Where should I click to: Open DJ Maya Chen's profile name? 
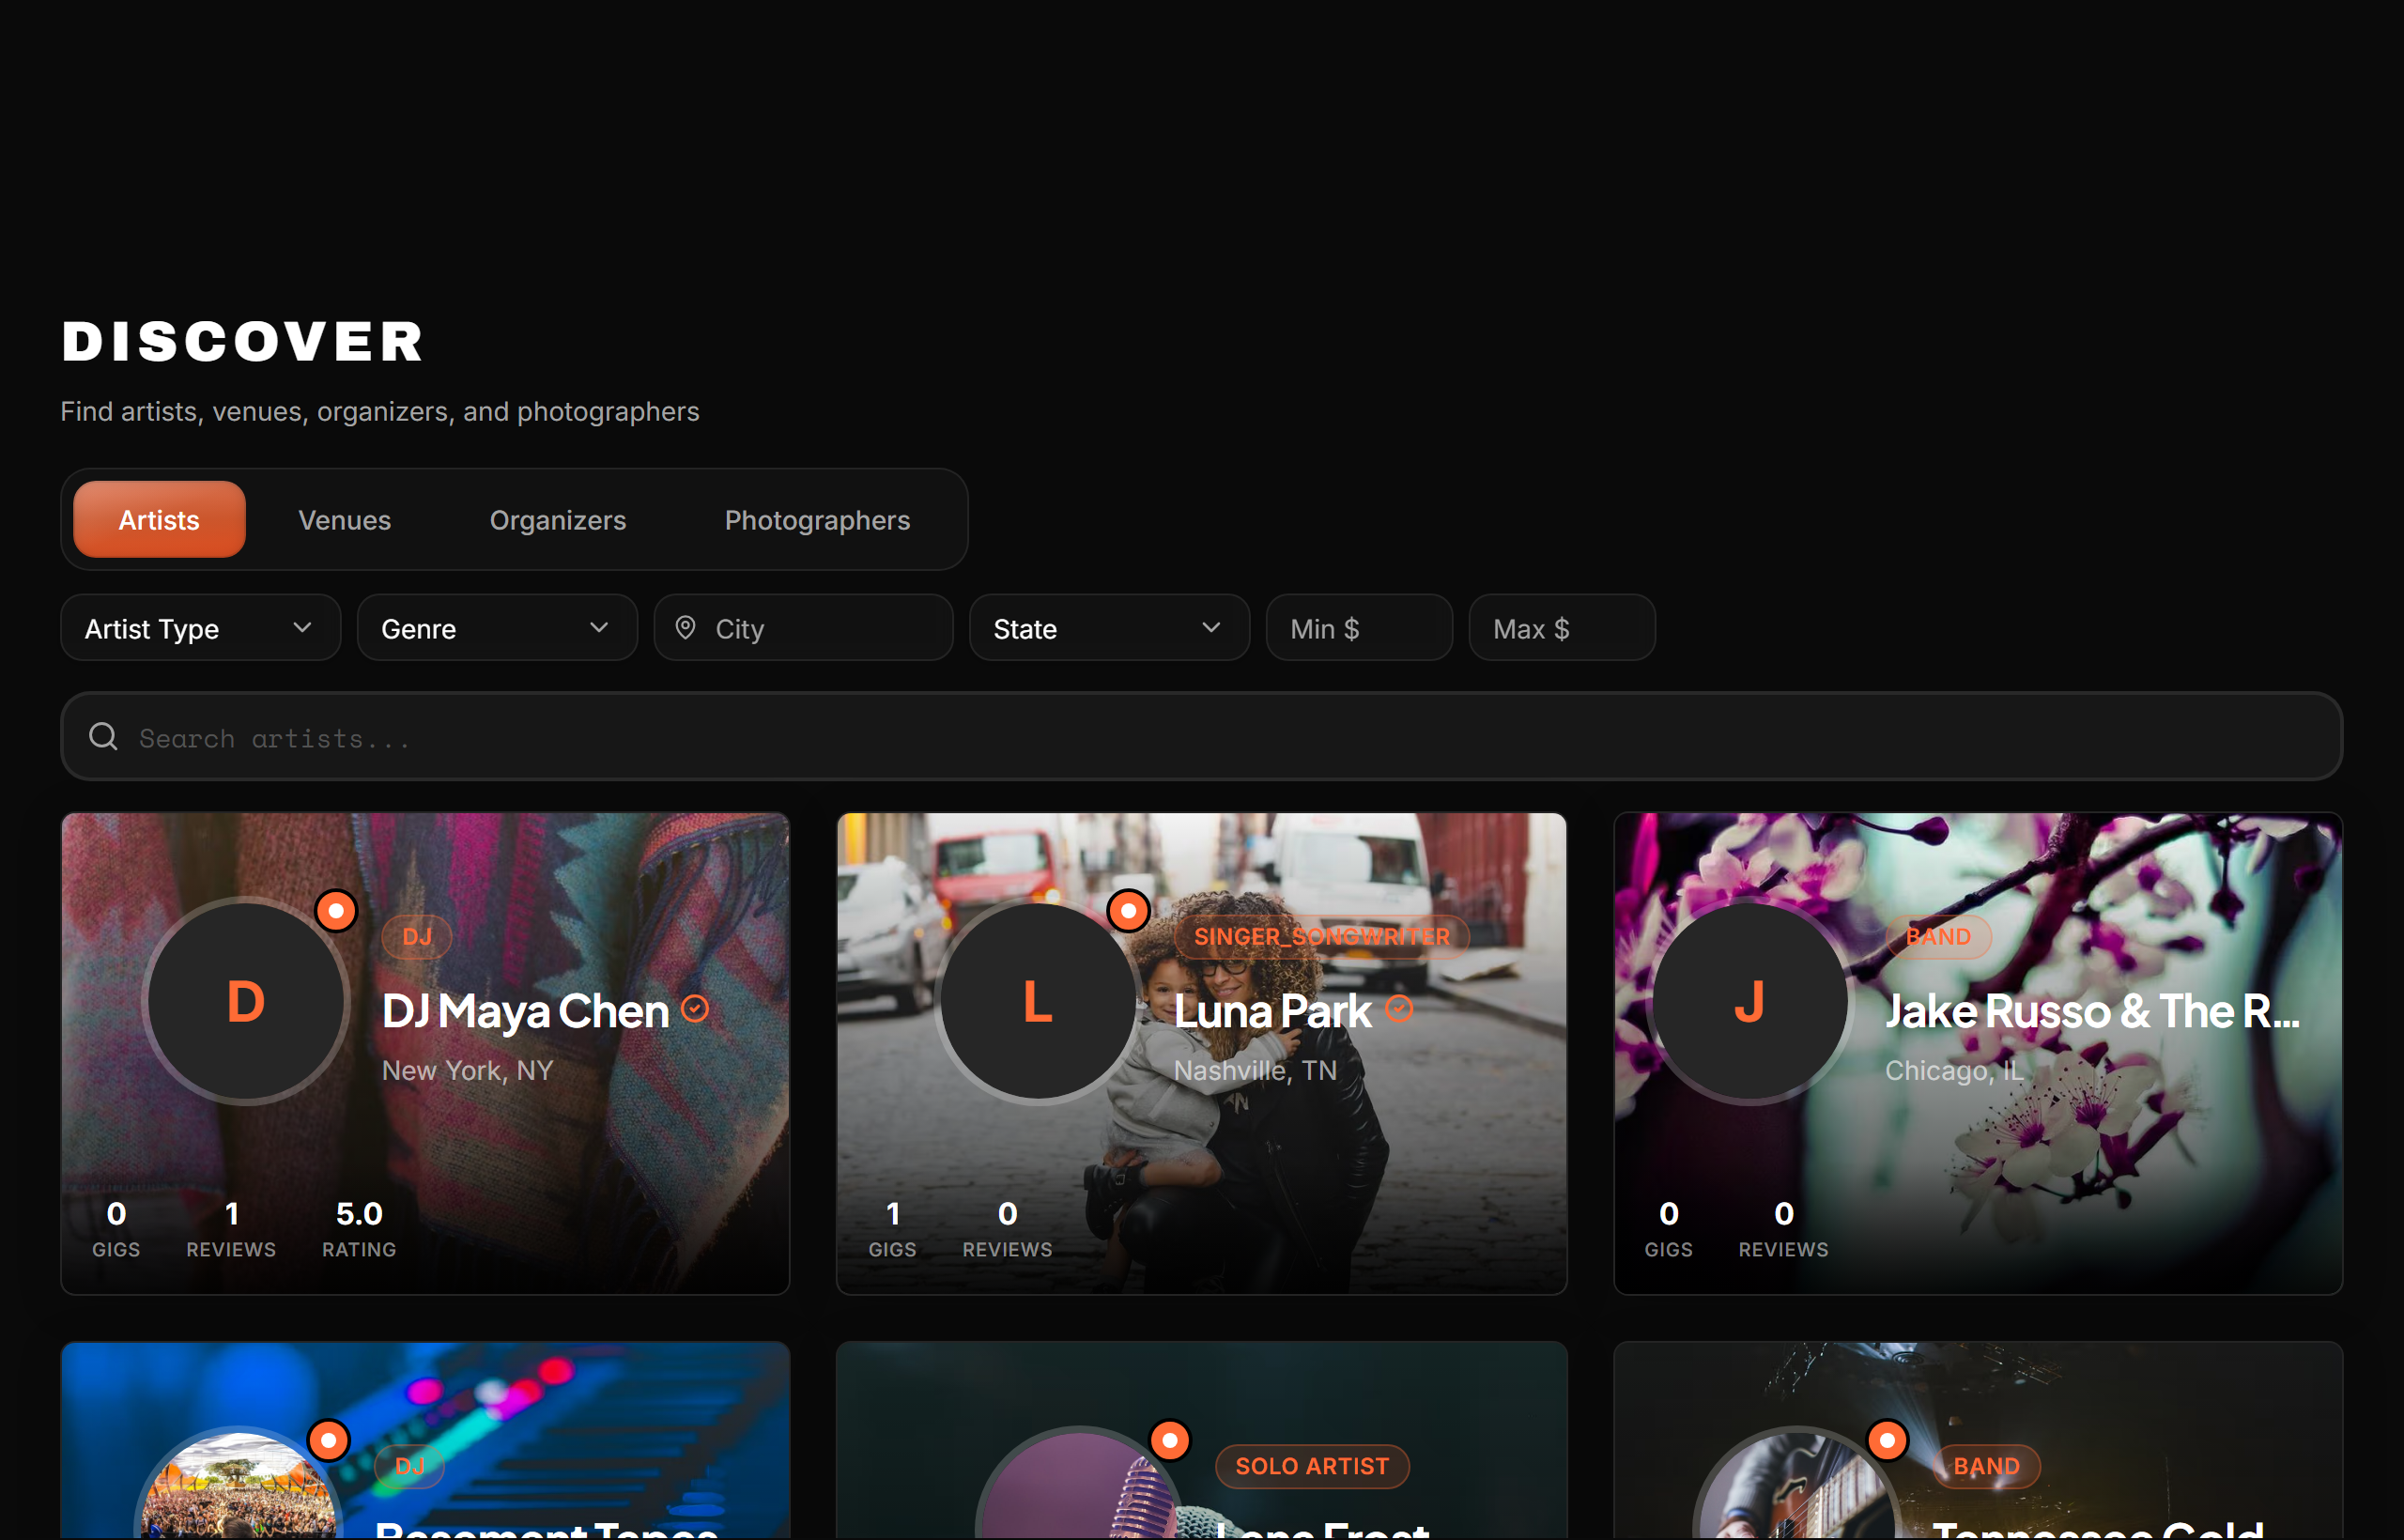coord(525,1011)
